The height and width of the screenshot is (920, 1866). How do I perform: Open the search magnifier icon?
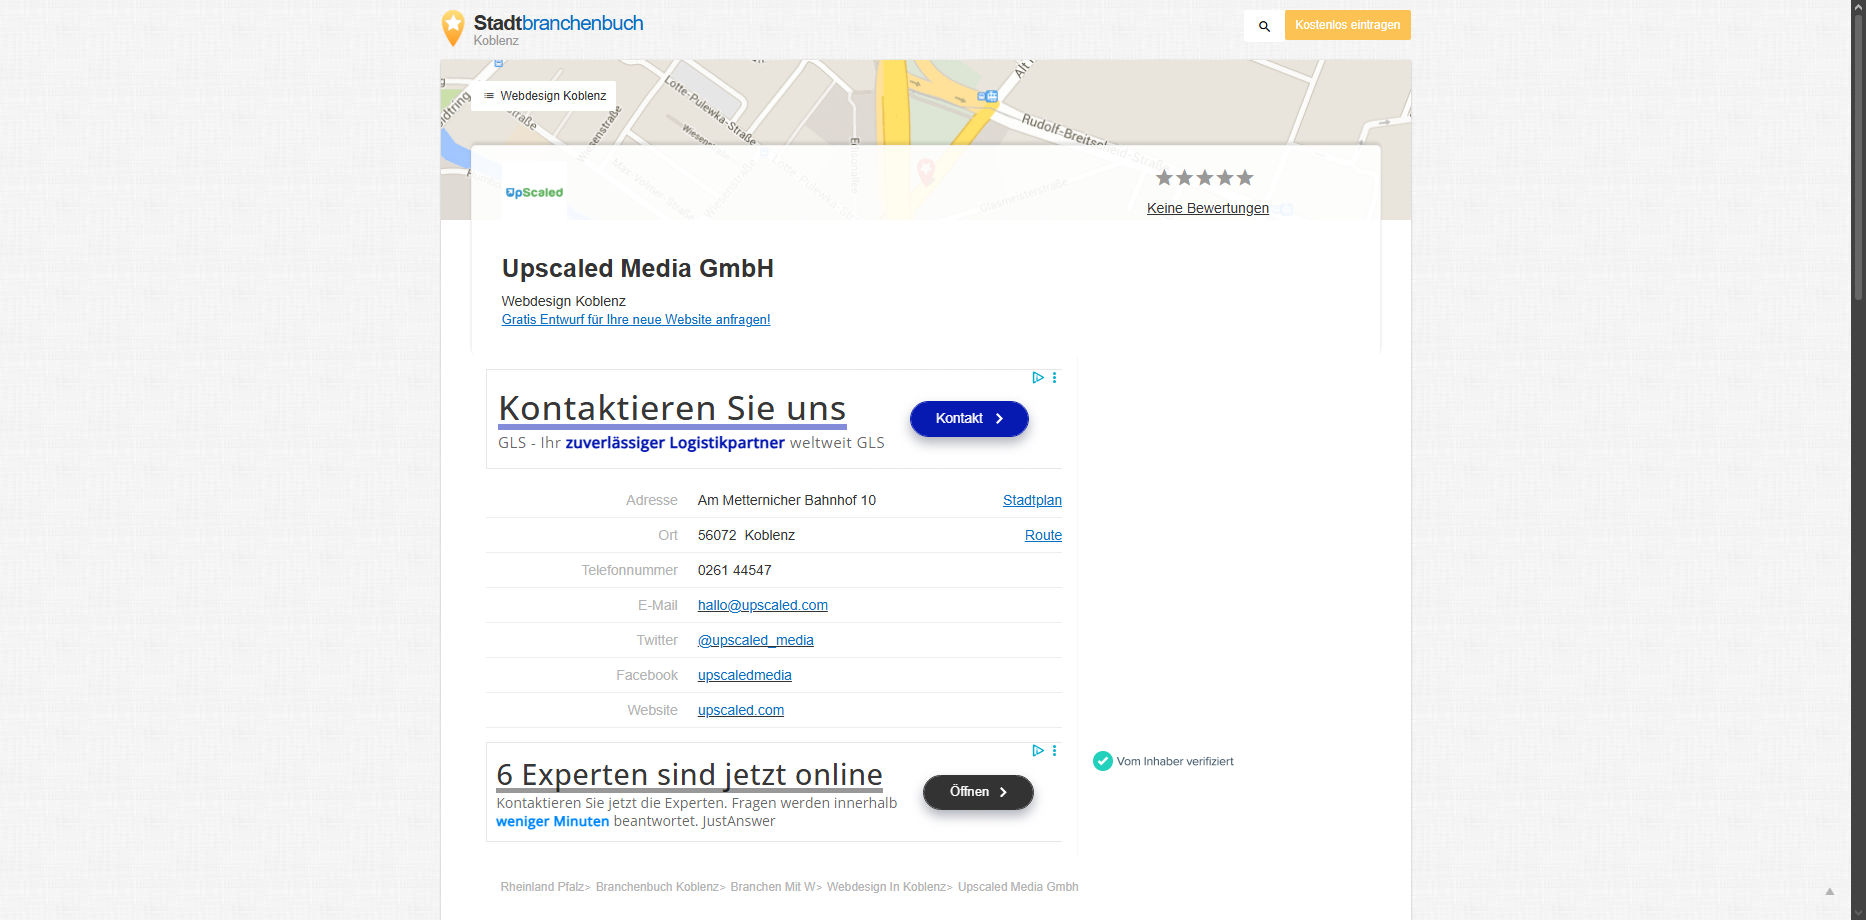(x=1264, y=26)
